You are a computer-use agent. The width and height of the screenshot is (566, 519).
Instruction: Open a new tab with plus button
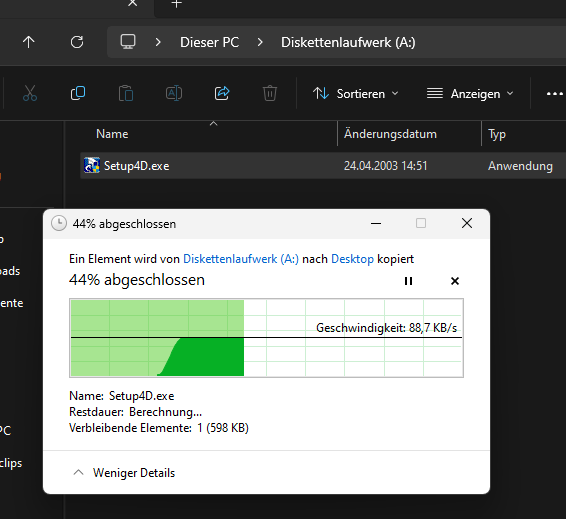point(176,4)
